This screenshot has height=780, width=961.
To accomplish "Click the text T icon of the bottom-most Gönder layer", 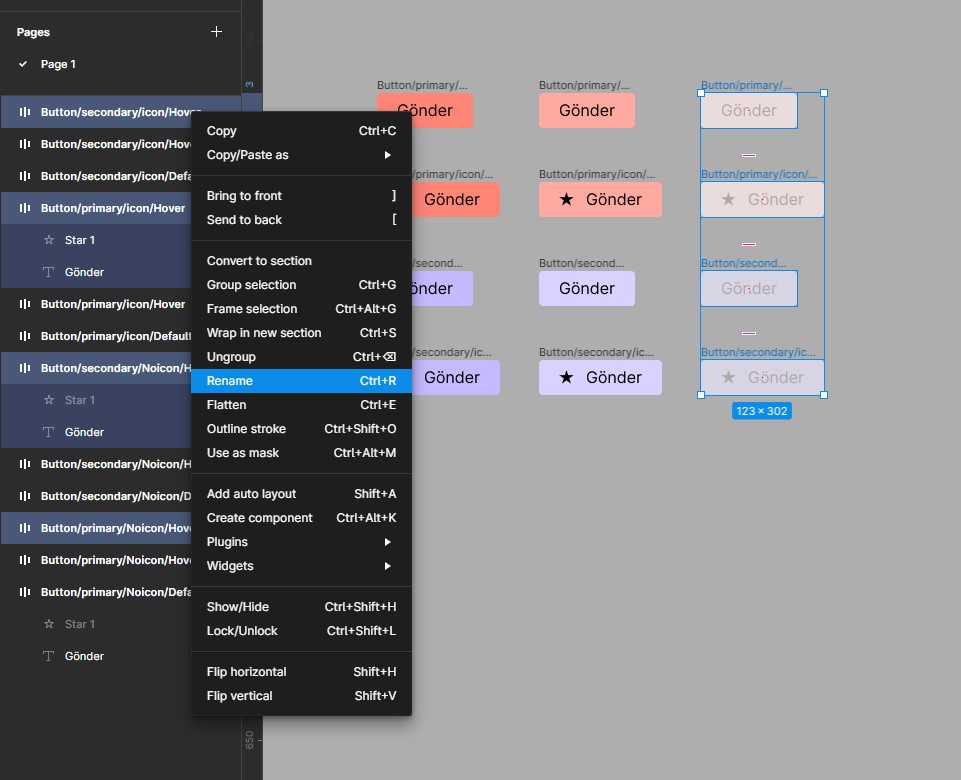I will tap(48, 656).
